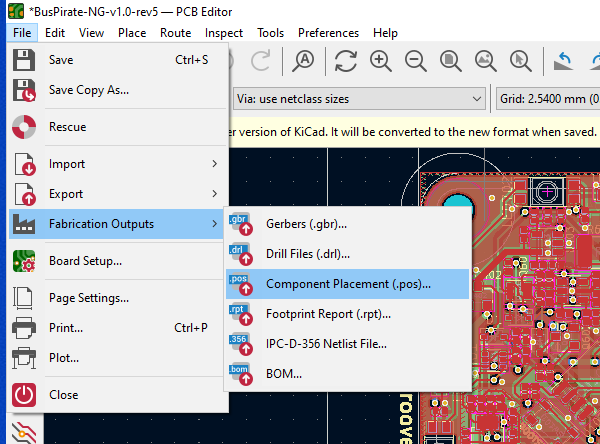The image size is (600, 444).
Task: Open the Edit menu
Action: 55,33
